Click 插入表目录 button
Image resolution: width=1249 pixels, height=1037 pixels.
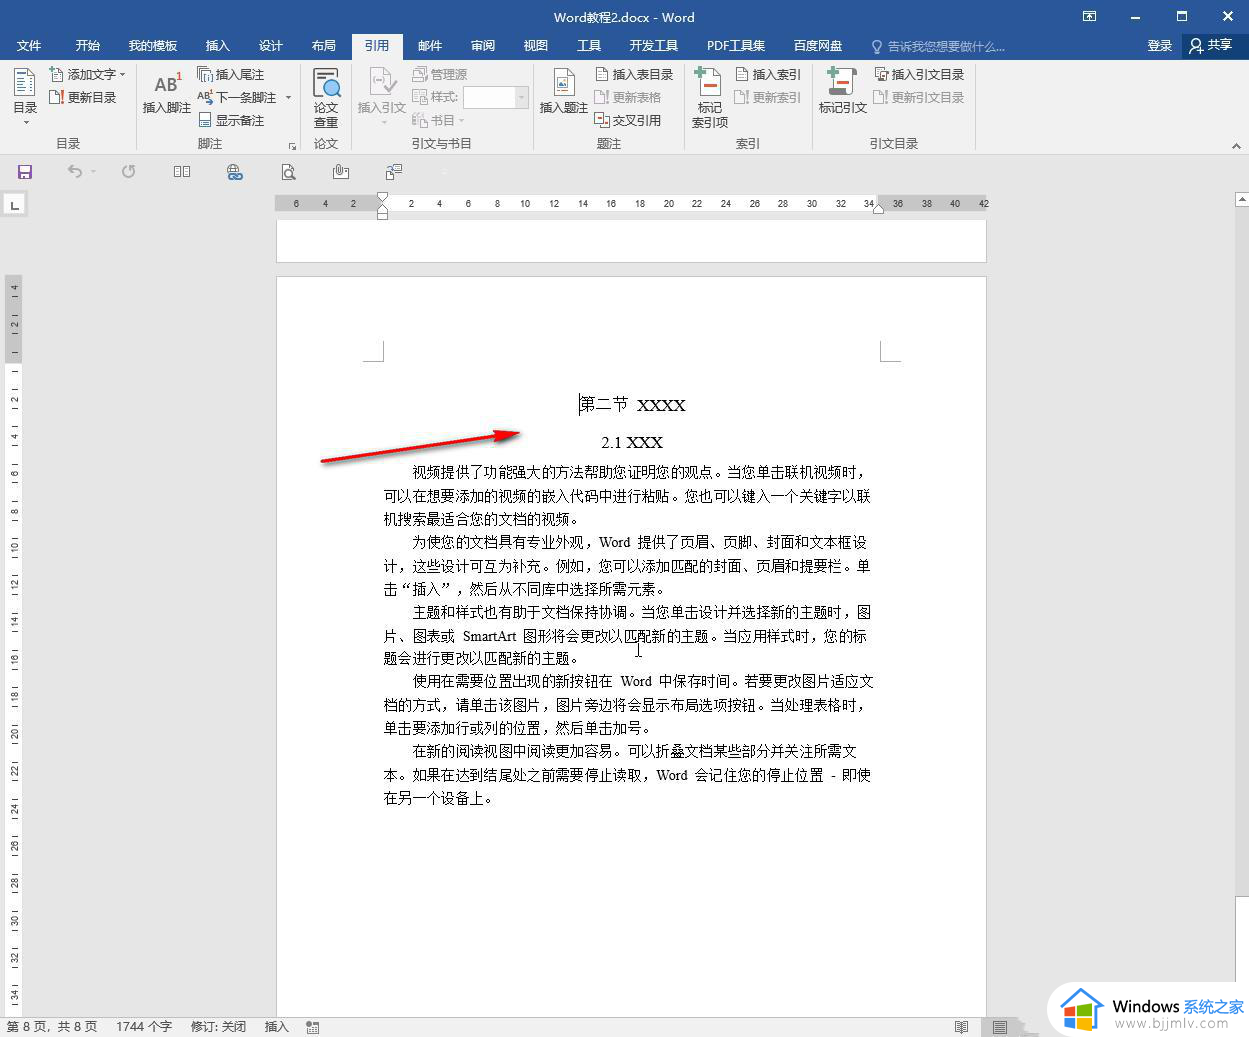634,74
